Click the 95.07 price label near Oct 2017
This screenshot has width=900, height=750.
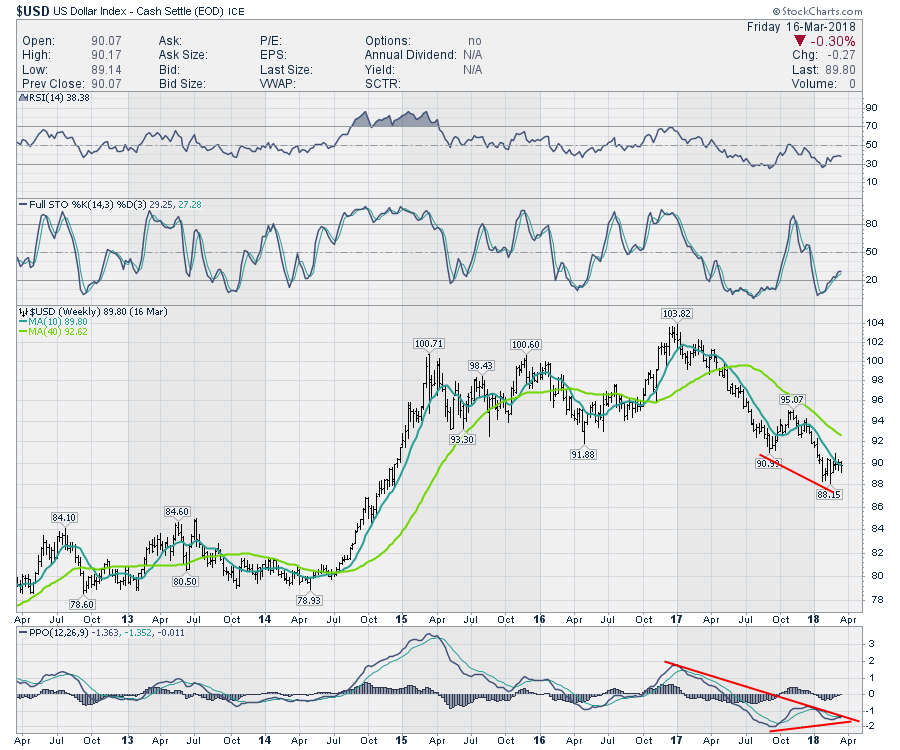coord(792,399)
